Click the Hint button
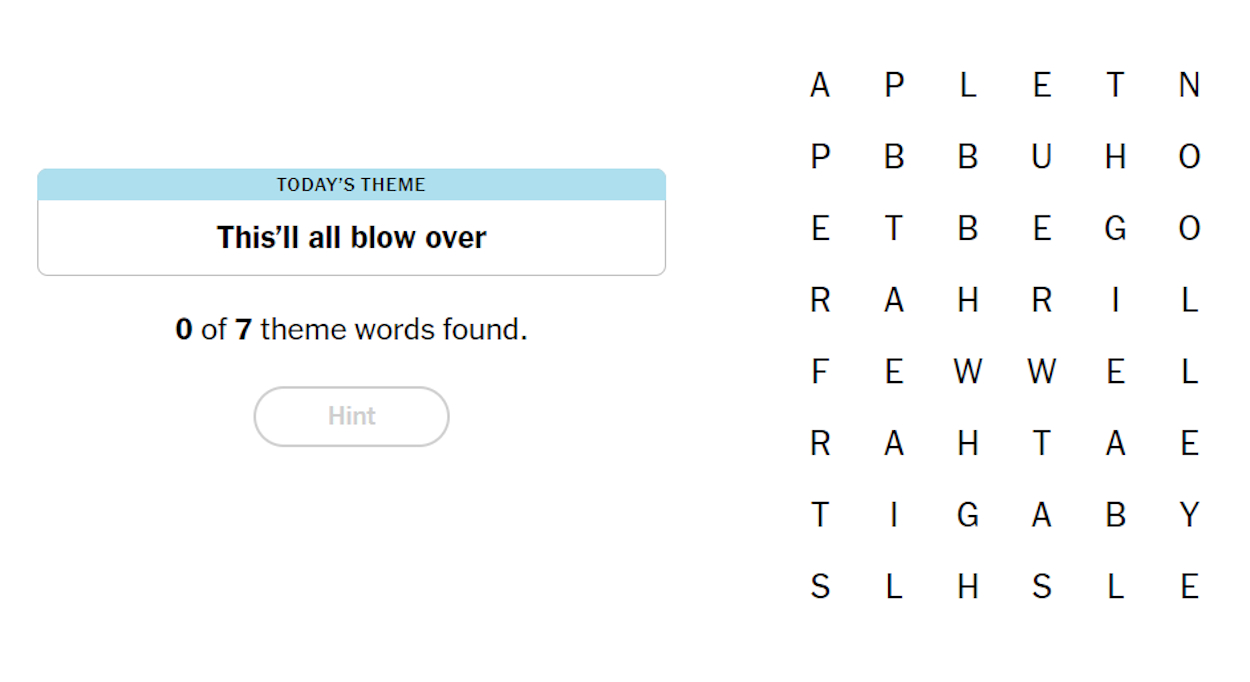Viewport: 1250px width, 682px height. 351,416
